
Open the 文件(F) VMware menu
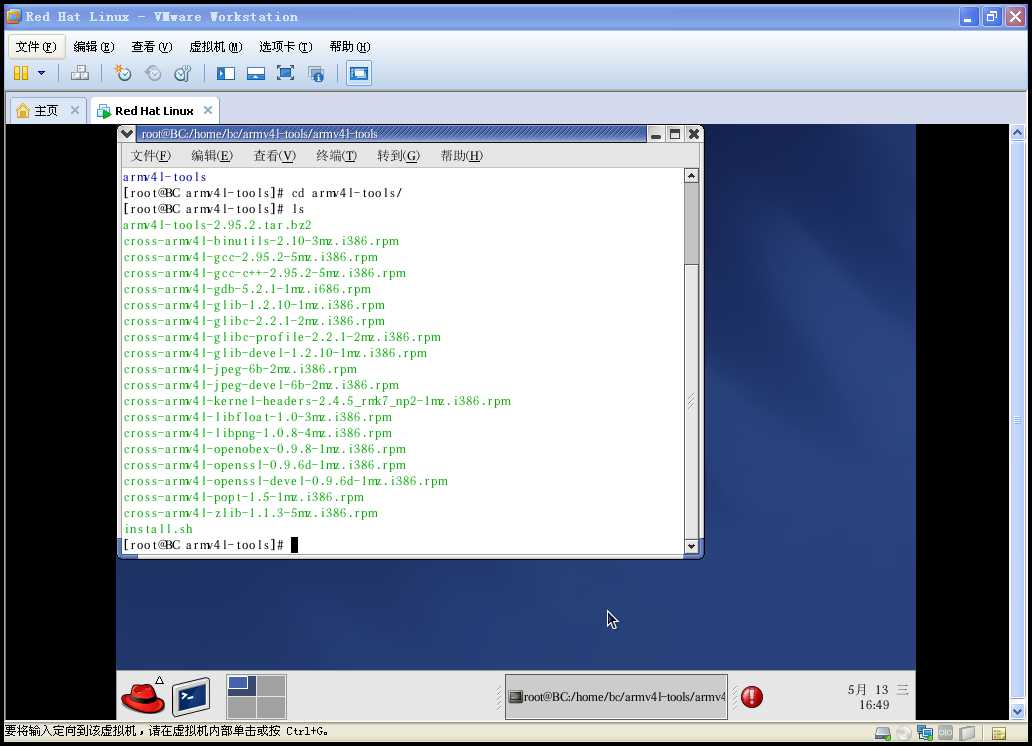[x=36, y=47]
